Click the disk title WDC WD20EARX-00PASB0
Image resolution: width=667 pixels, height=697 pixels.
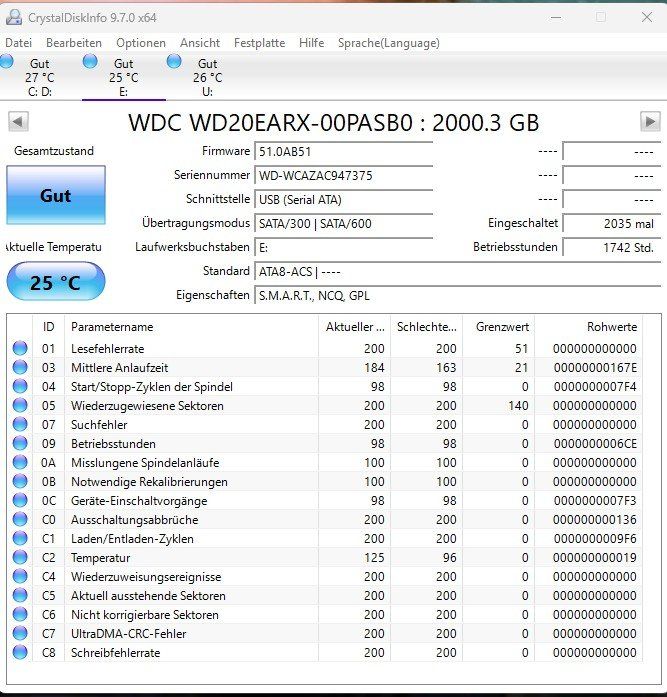click(x=333, y=123)
